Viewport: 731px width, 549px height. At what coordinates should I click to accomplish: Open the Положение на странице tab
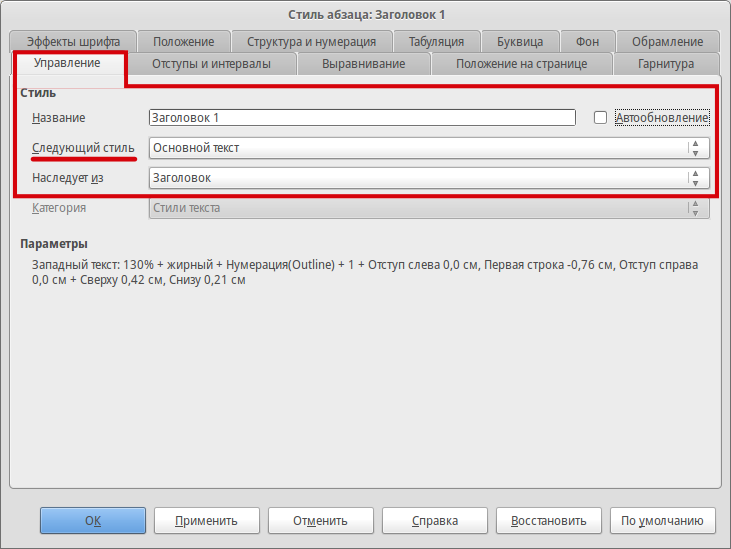pyautogui.click(x=522, y=63)
